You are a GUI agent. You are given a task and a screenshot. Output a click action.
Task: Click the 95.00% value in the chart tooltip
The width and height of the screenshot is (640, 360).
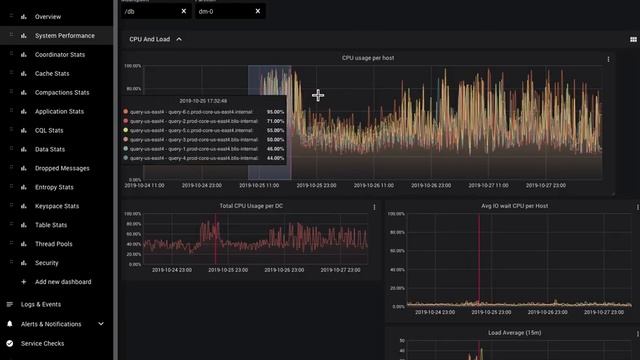[276, 112]
